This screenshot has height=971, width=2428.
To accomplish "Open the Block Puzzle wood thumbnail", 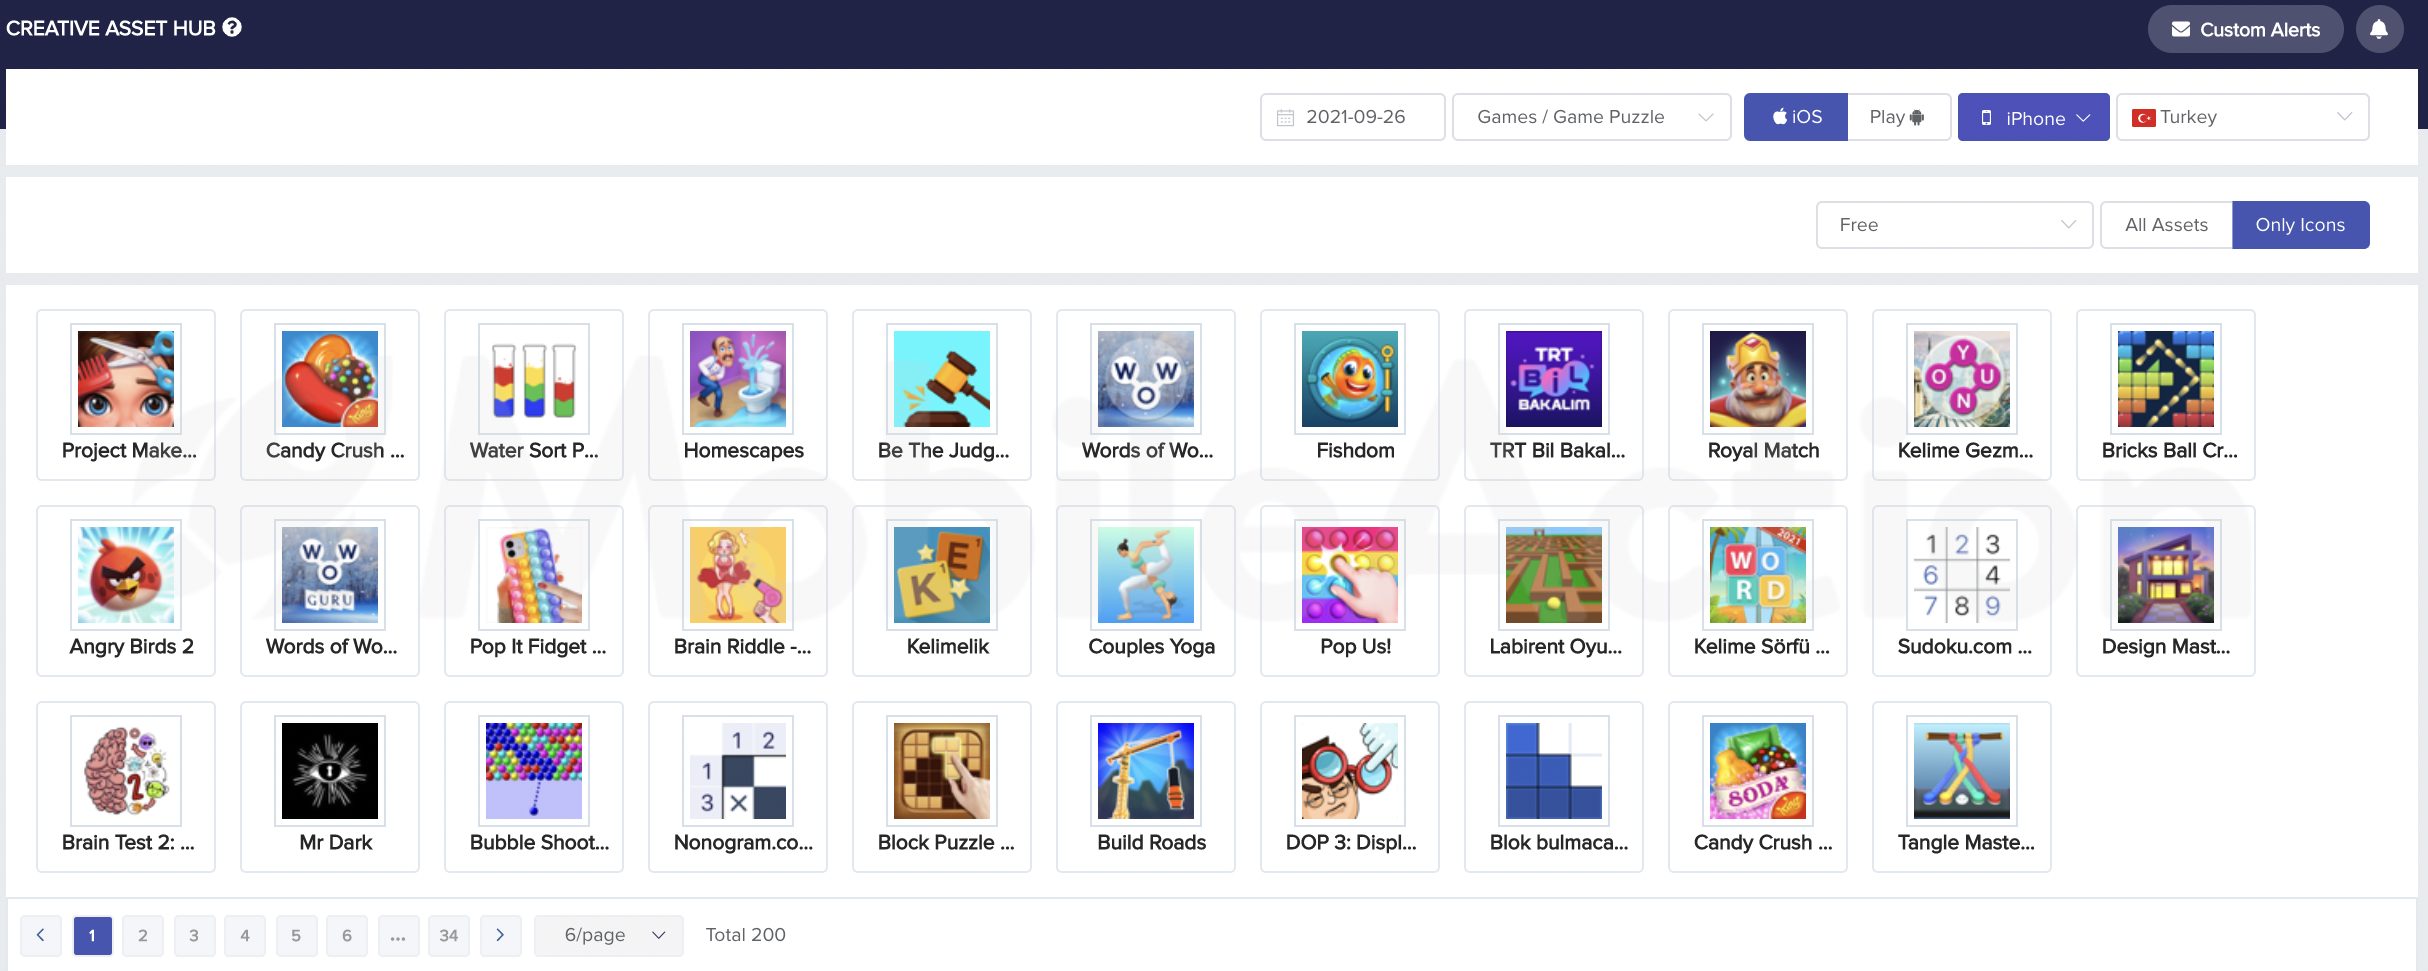I will (942, 771).
